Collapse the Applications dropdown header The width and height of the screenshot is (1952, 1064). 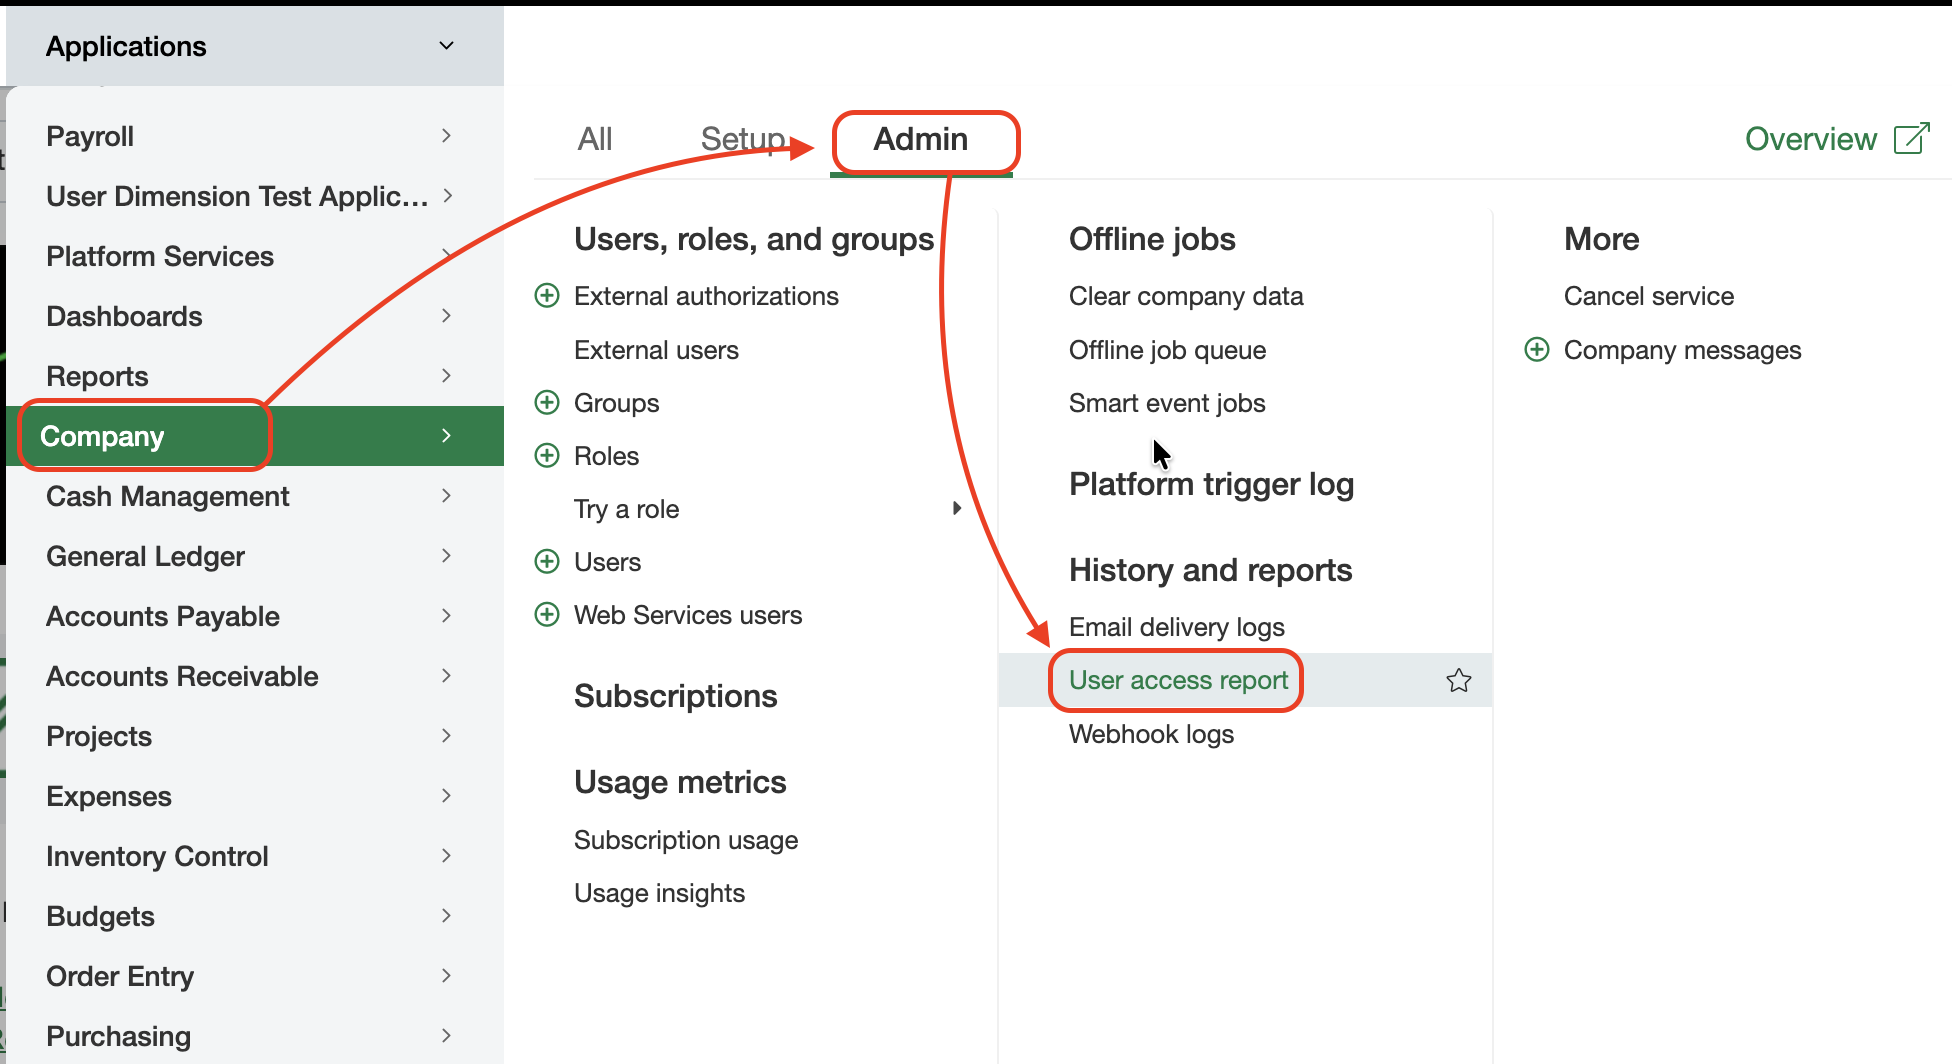click(x=447, y=46)
